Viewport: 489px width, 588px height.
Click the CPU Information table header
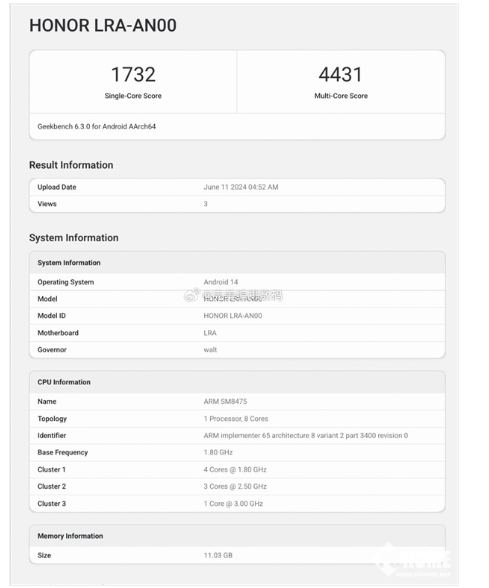64,382
